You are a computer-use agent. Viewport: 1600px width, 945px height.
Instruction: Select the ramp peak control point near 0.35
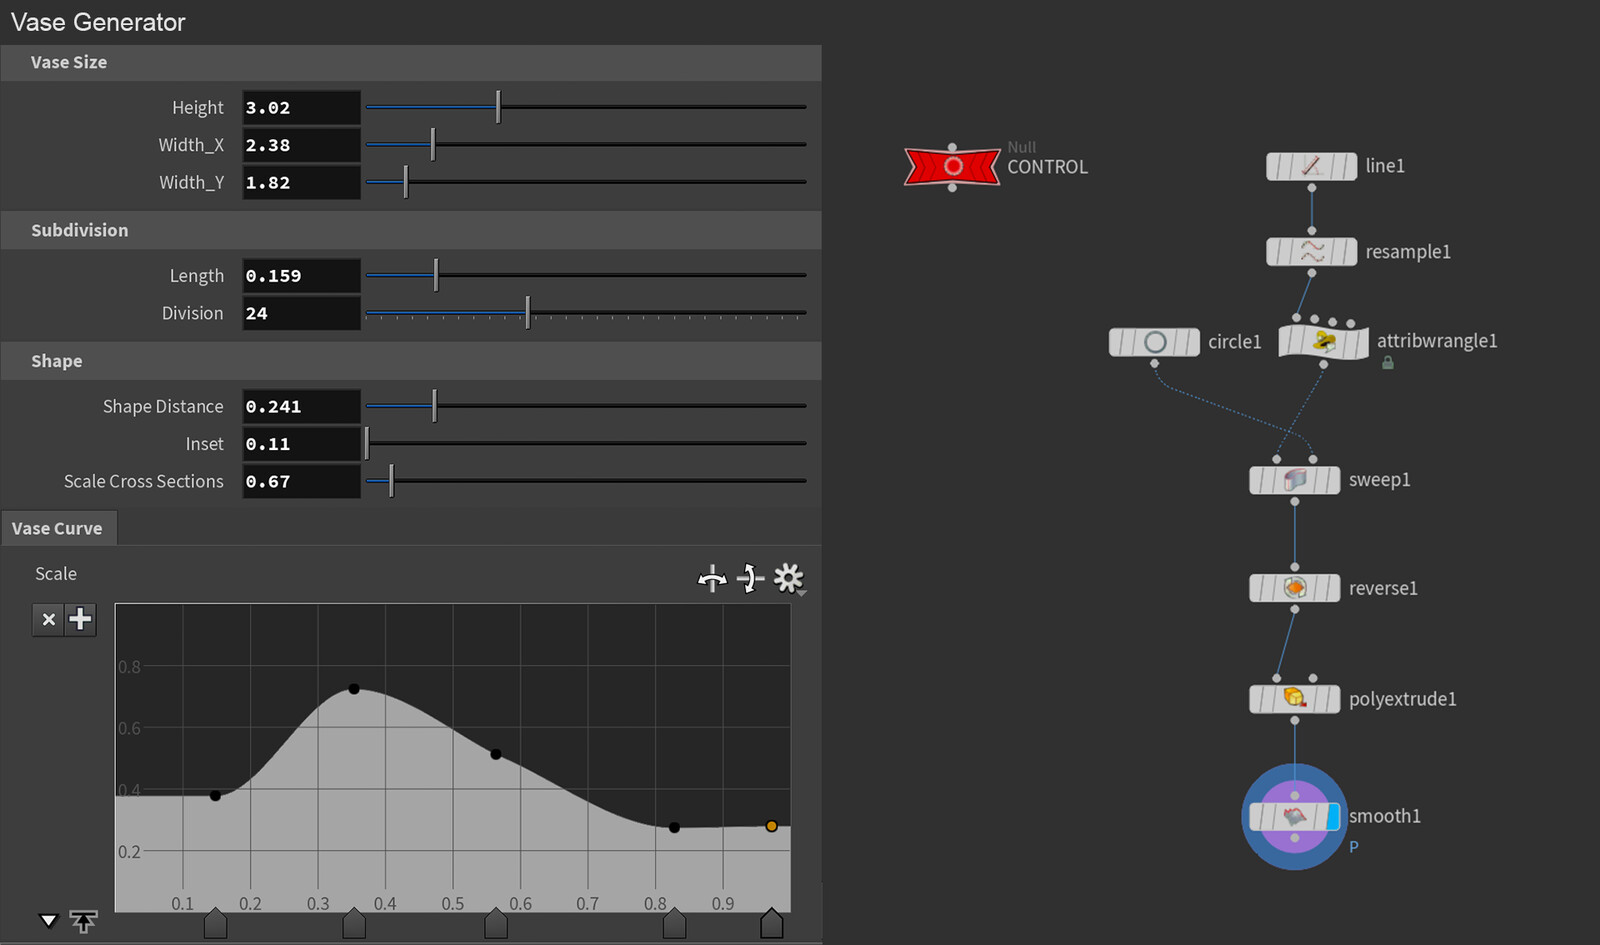pos(354,689)
